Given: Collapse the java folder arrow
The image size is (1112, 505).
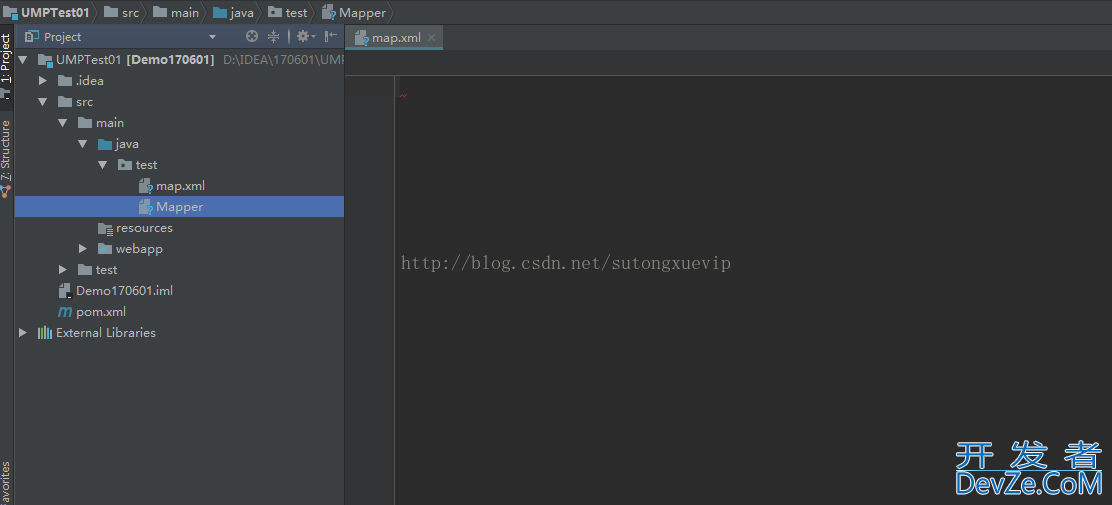Looking at the screenshot, I should (83, 144).
